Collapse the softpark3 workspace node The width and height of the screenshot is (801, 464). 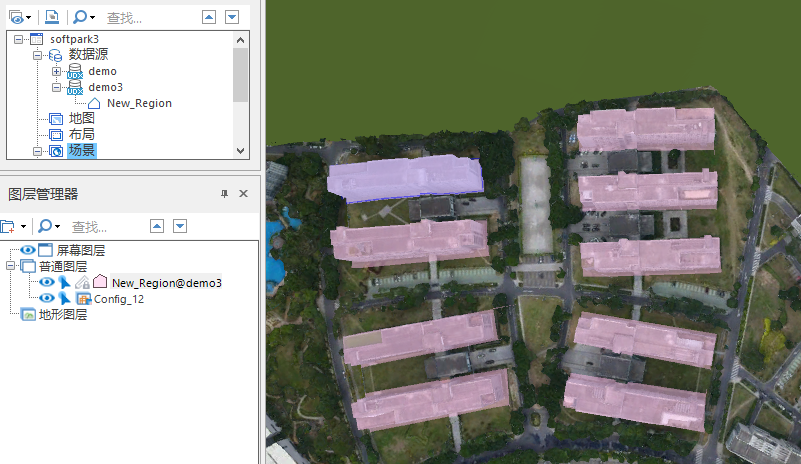pos(18,39)
